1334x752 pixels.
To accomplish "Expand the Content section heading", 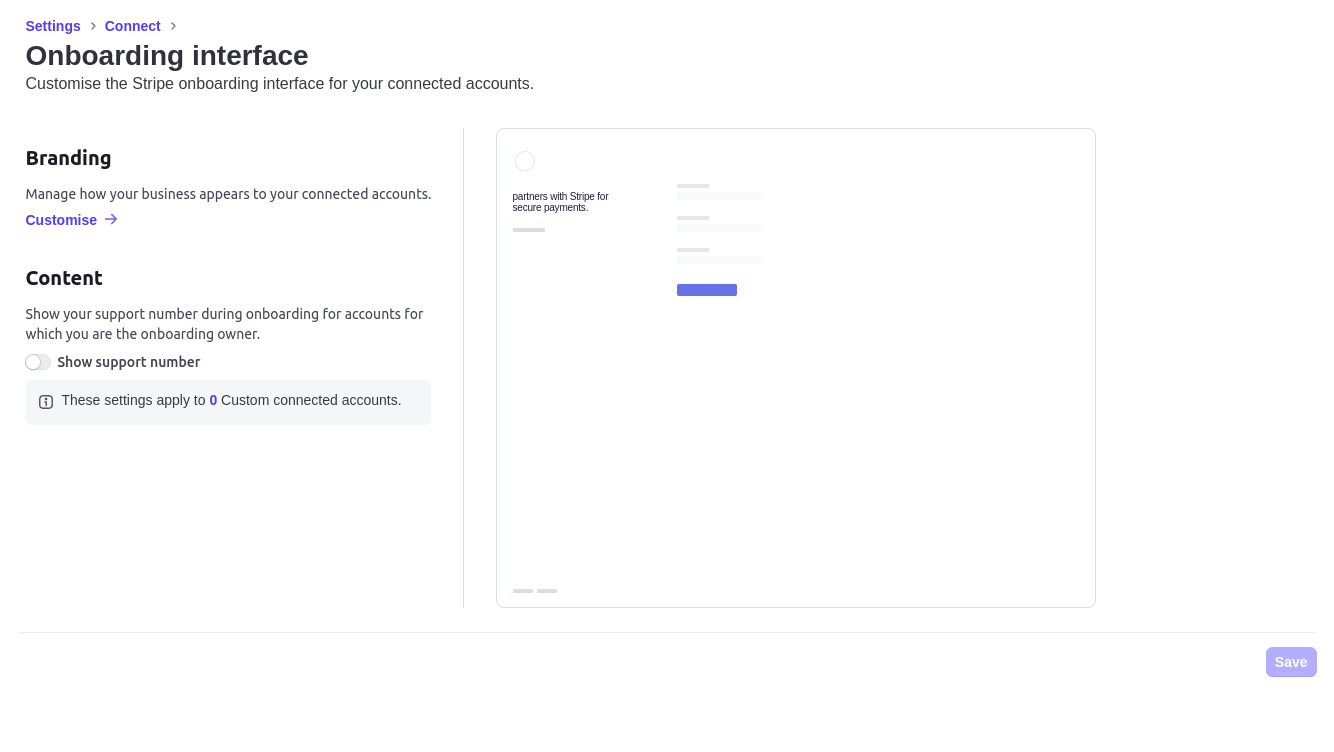I will click(64, 278).
